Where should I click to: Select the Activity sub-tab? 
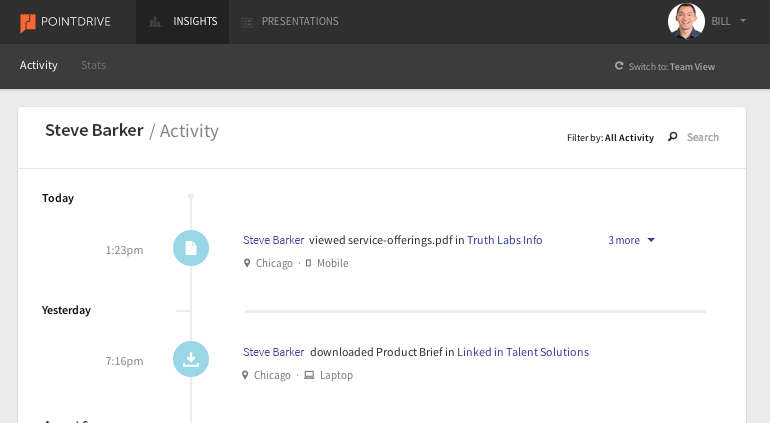(x=38, y=65)
